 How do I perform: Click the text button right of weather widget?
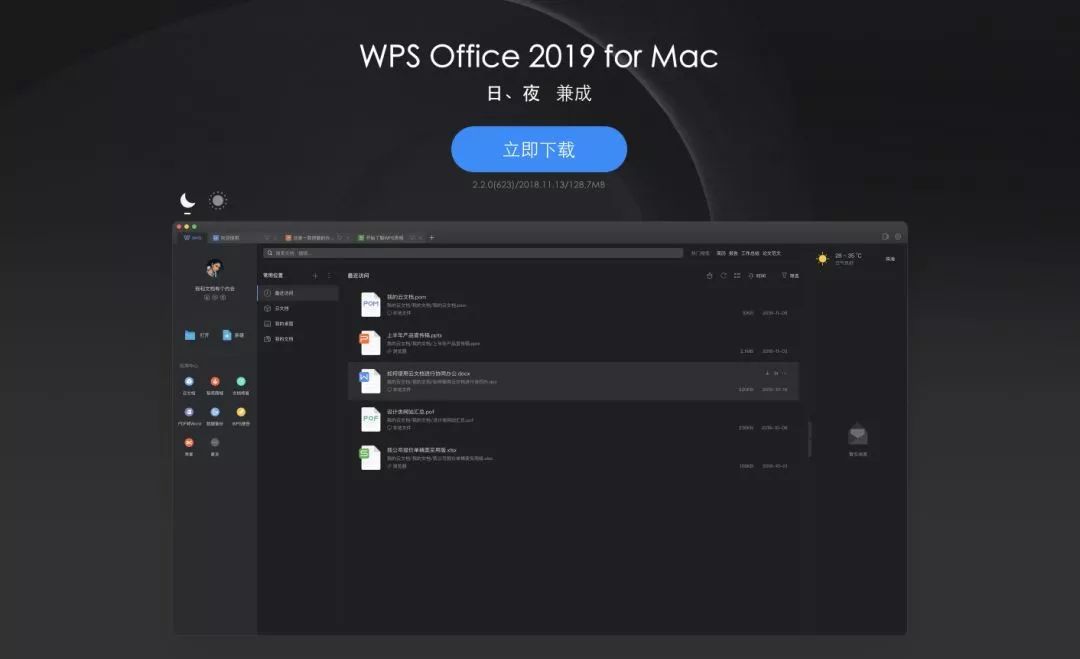pyautogui.click(x=890, y=259)
